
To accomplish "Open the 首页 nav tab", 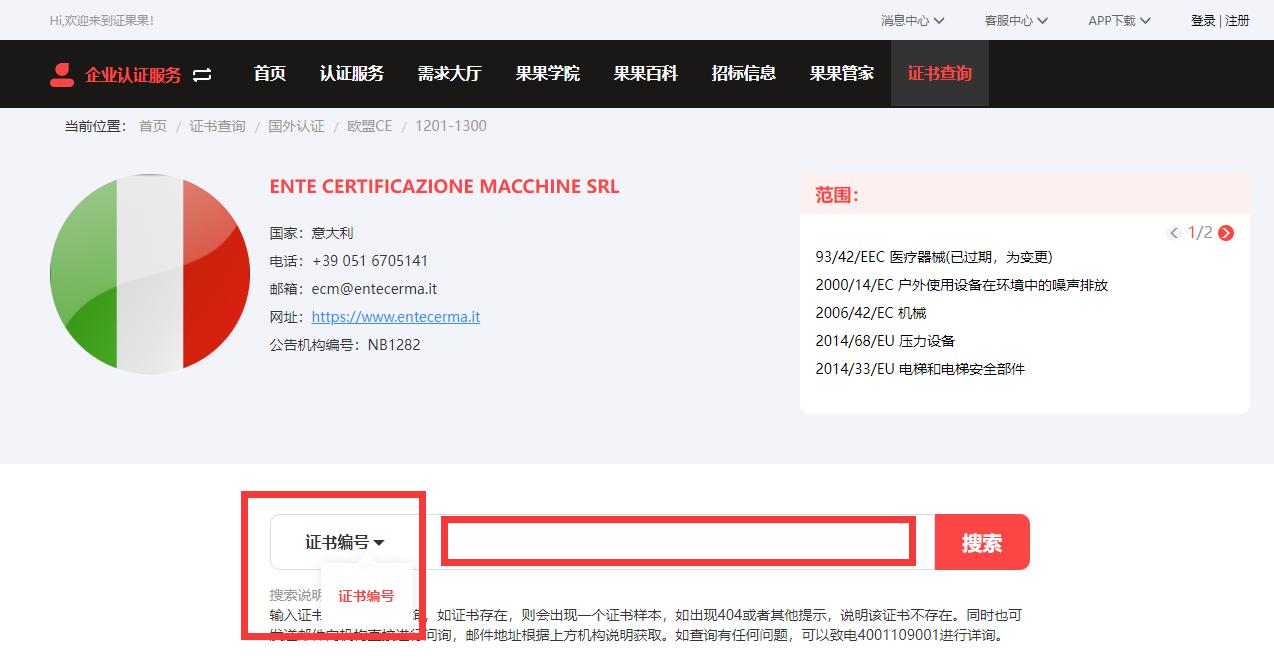I will point(270,74).
